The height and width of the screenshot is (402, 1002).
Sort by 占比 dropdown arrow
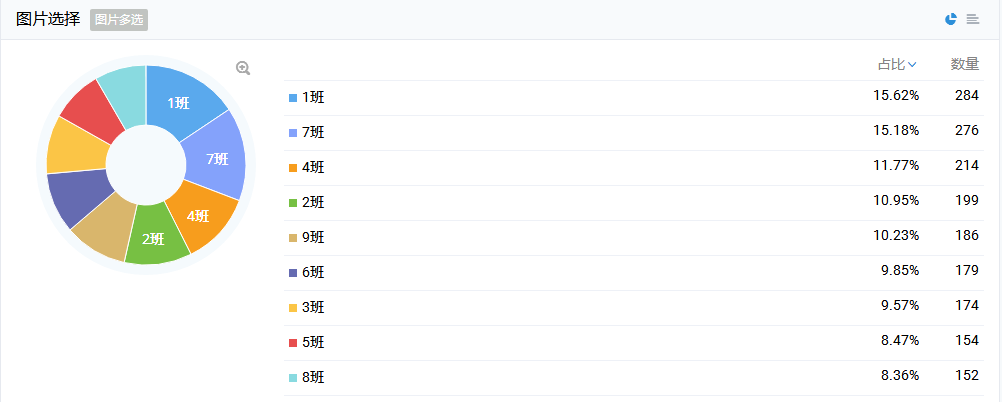[x=913, y=65]
